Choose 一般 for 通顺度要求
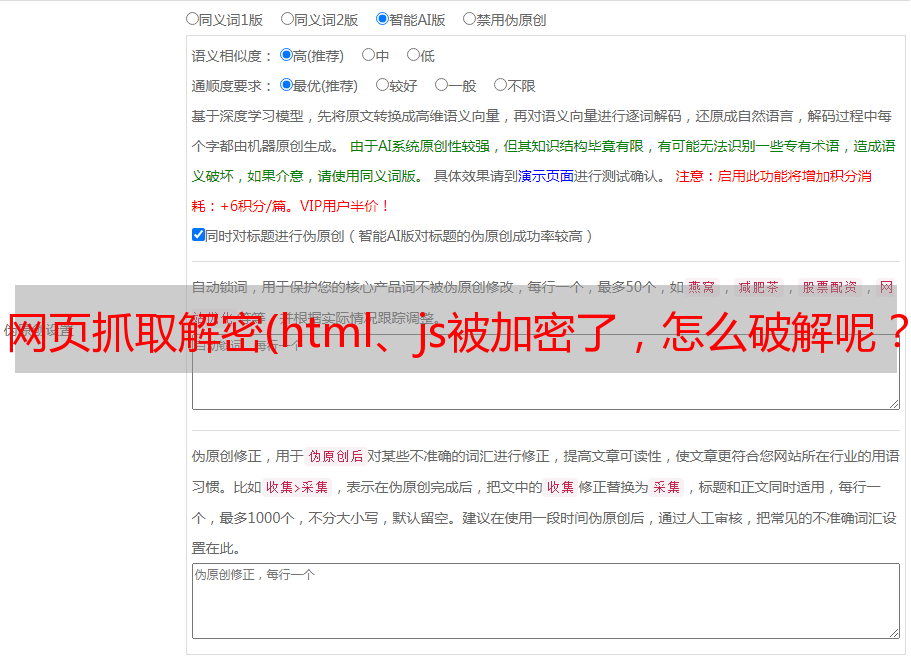 coord(441,85)
